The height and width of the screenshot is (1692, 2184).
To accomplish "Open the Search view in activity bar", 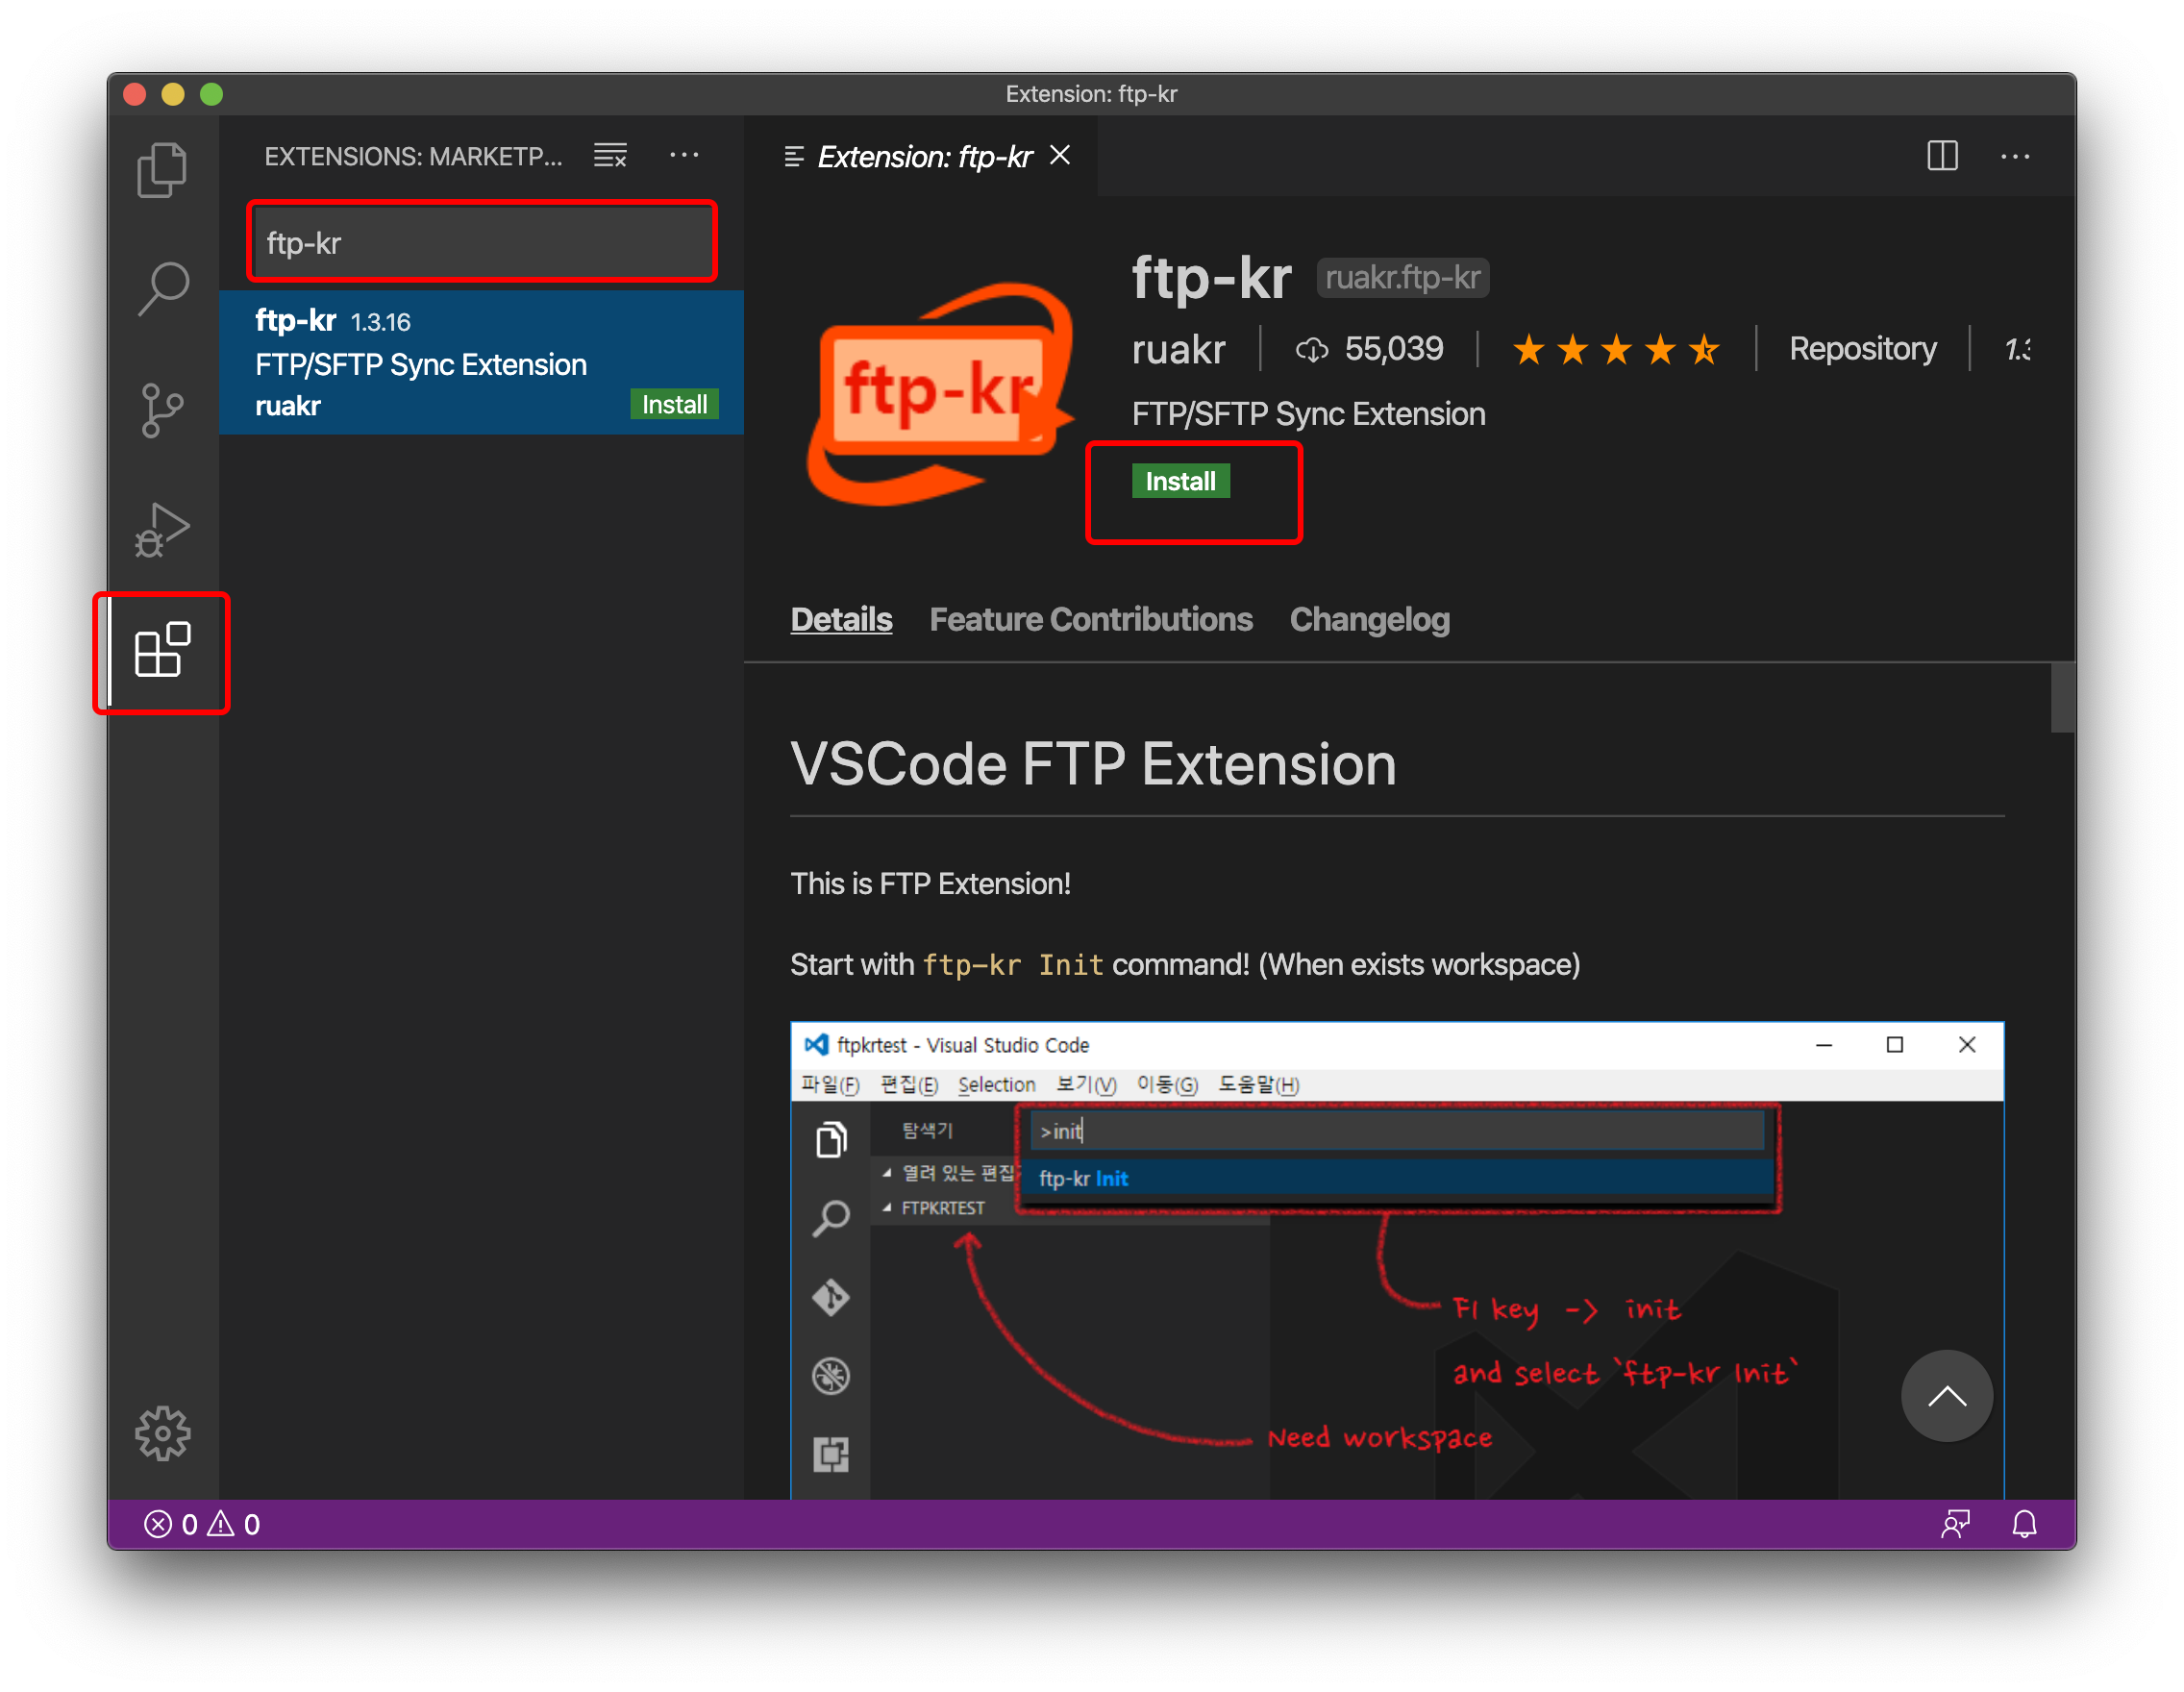I will (162, 289).
